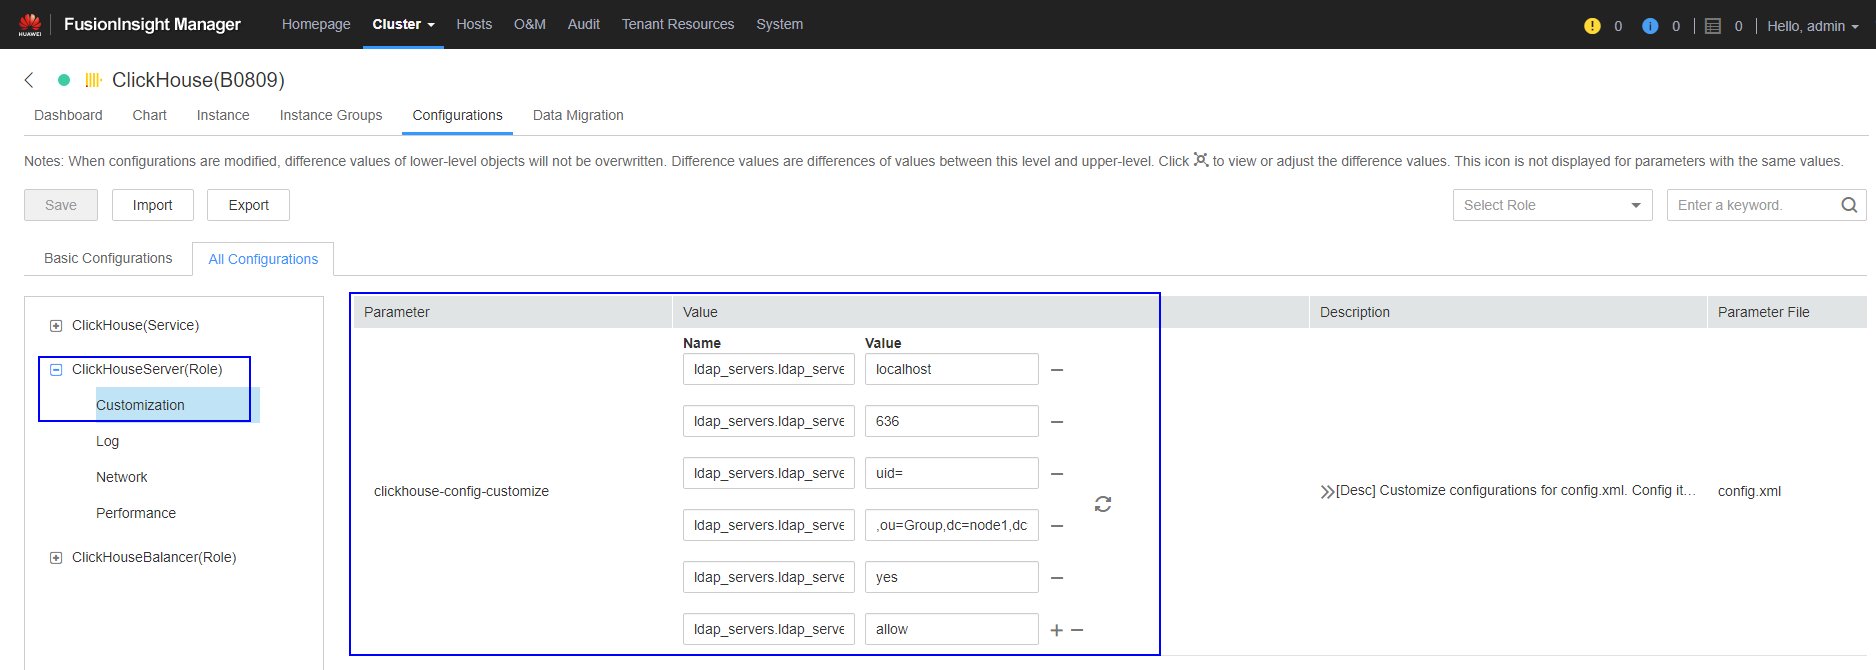Open the Hosts menu
The image size is (1876, 670).
(474, 24)
